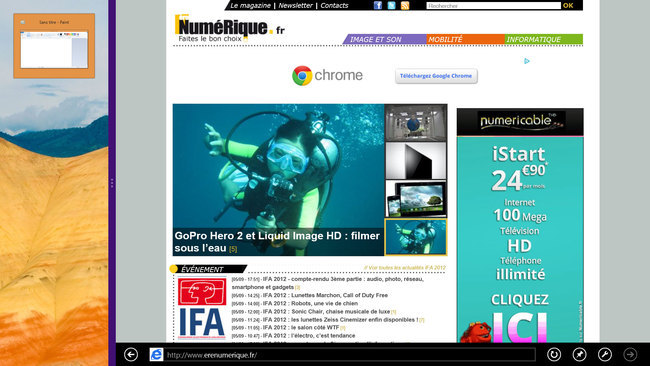Open the Newsletter link in top bar
The width and height of the screenshot is (650, 366).
pos(295,5)
